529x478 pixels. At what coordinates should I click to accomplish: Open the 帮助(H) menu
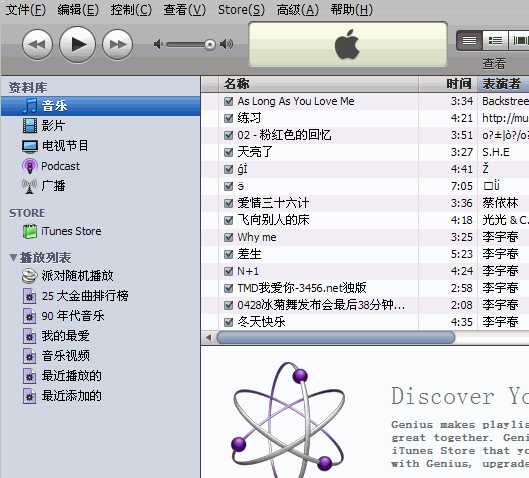(x=352, y=9)
